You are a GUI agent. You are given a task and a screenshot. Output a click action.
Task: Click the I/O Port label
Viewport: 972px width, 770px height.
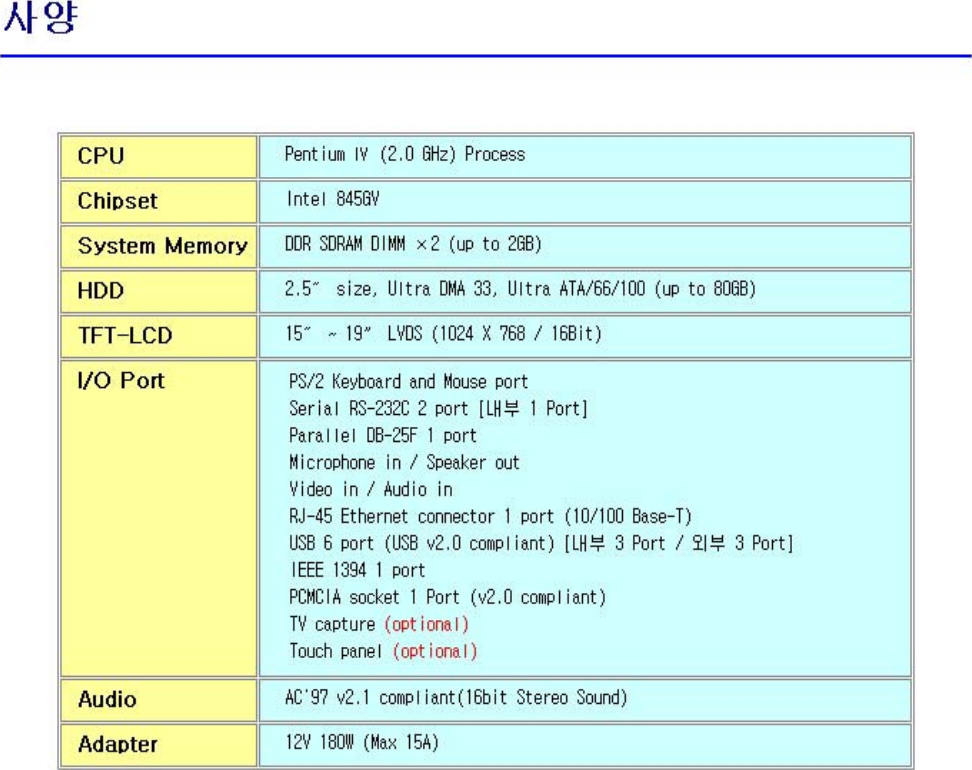pos(121,380)
